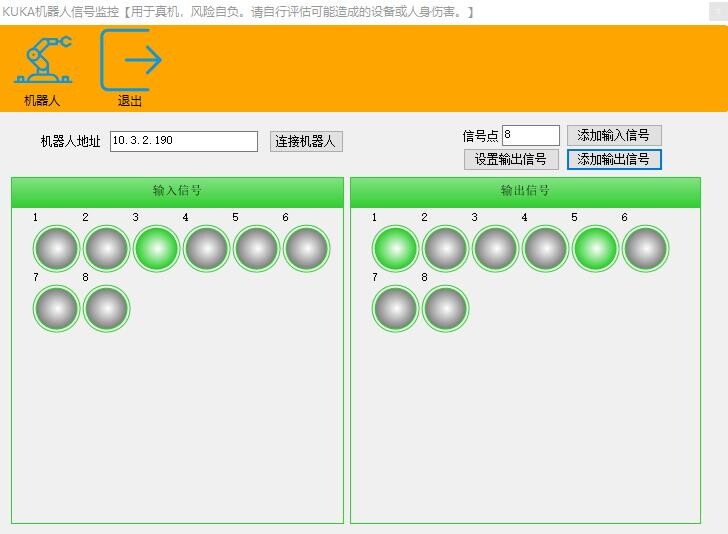Toggle output signal indicator 3
This screenshot has height=534, width=728.
(495, 248)
